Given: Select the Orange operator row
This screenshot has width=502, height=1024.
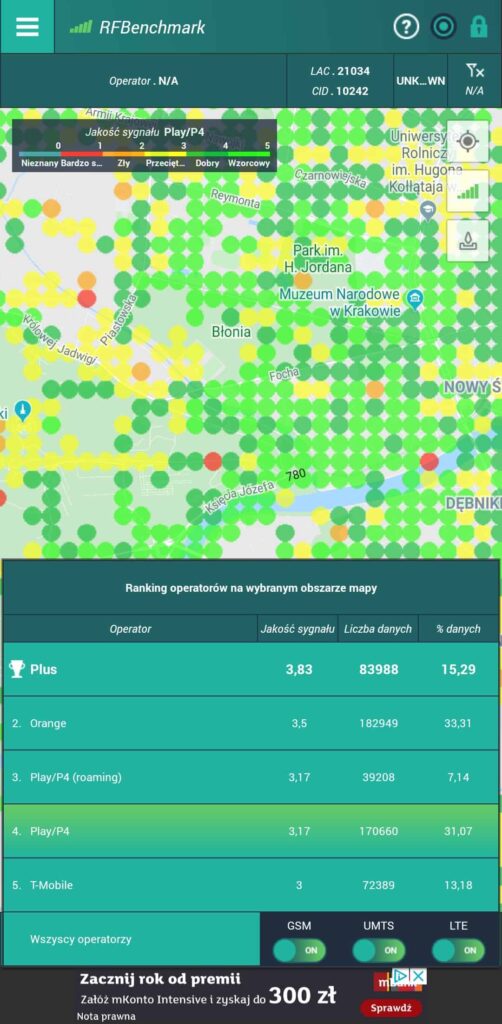Looking at the screenshot, I should 251,723.
